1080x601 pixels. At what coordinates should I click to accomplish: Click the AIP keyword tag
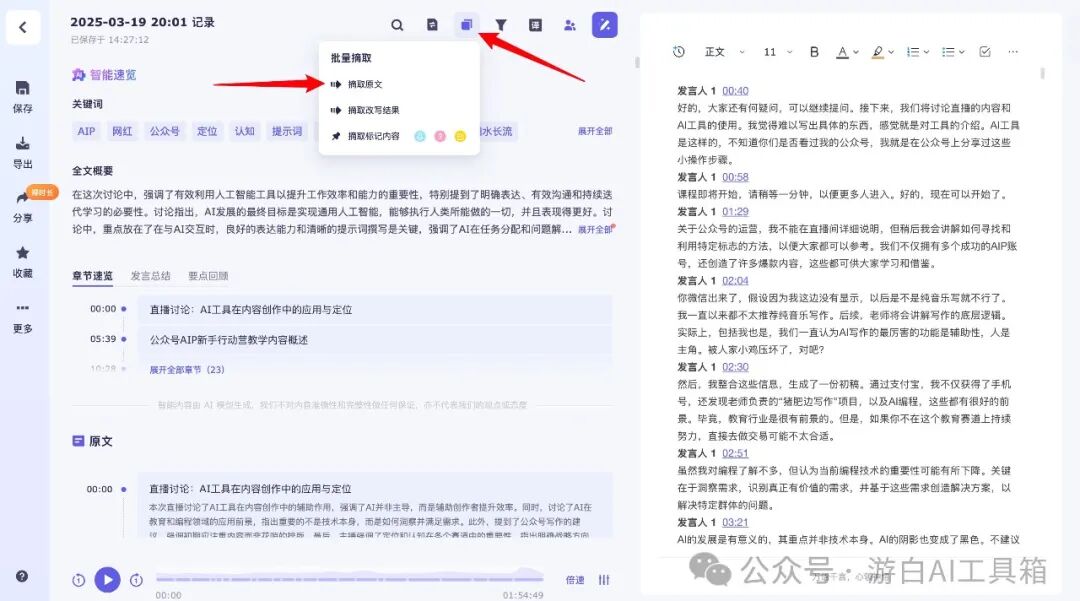pos(85,131)
